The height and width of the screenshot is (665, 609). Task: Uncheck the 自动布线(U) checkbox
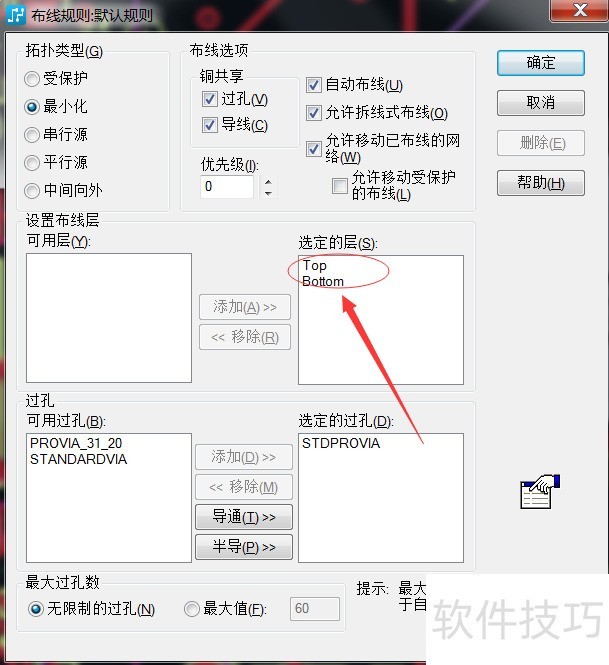point(313,85)
